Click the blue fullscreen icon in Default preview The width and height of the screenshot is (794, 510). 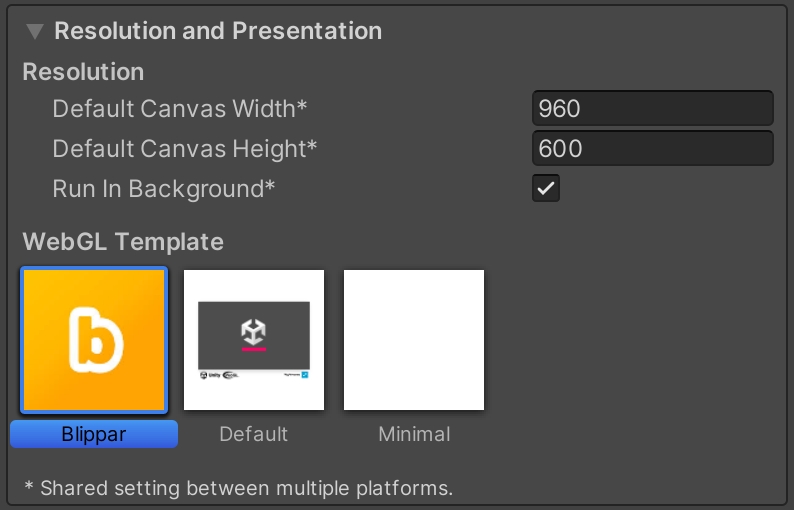coord(305,376)
